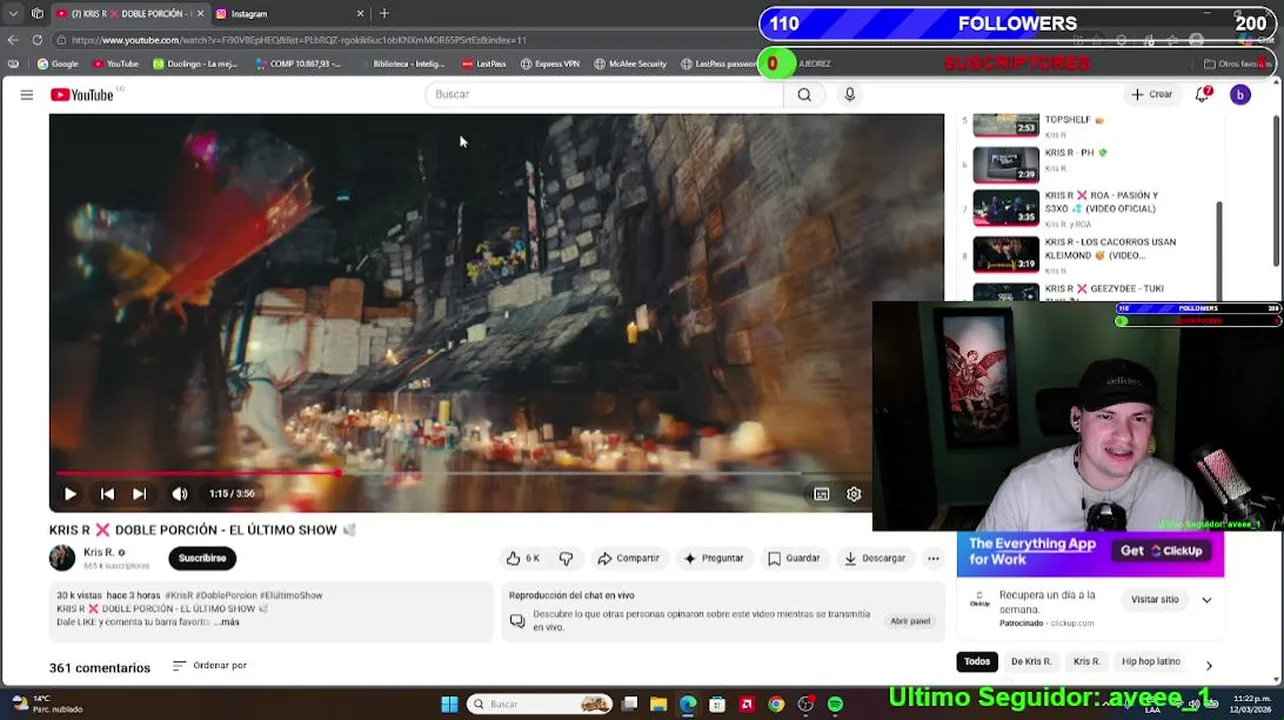Image resolution: width=1284 pixels, height=720 pixels.
Task: Open more actions three-dot menu
Action: click(x=933, y=558)
